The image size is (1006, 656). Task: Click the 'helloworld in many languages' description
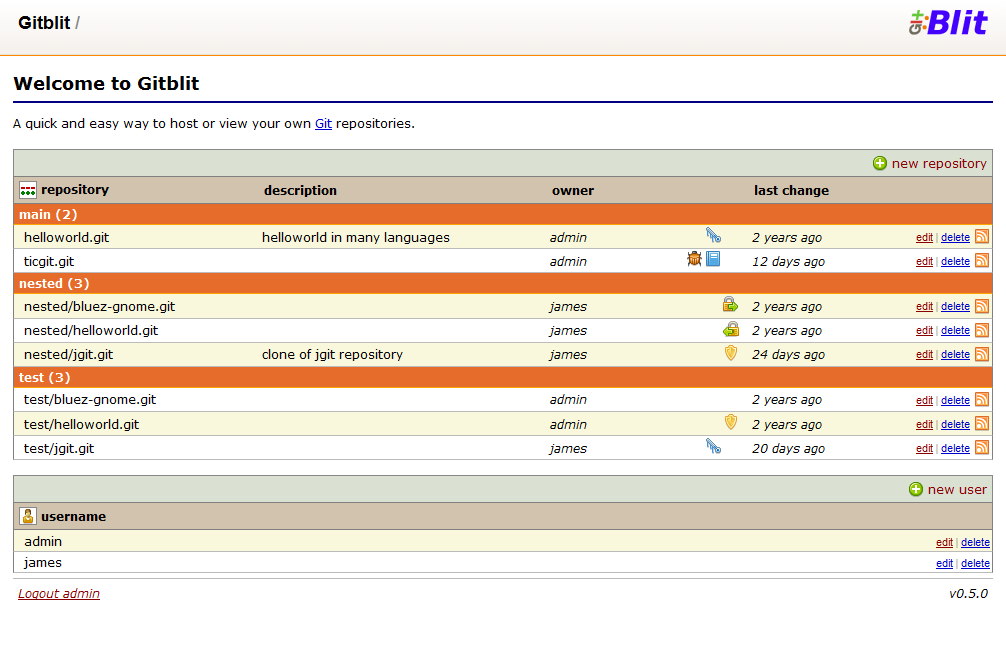pos(356,237)
